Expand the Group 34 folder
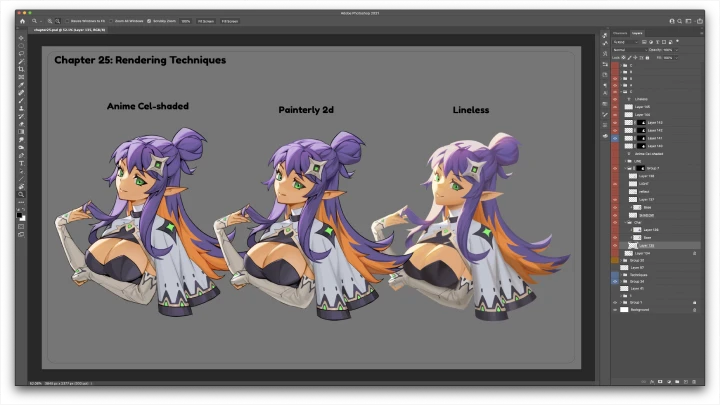Image resolution: width=720 pixels, height=405 pixels. click(x=621, y=281)
